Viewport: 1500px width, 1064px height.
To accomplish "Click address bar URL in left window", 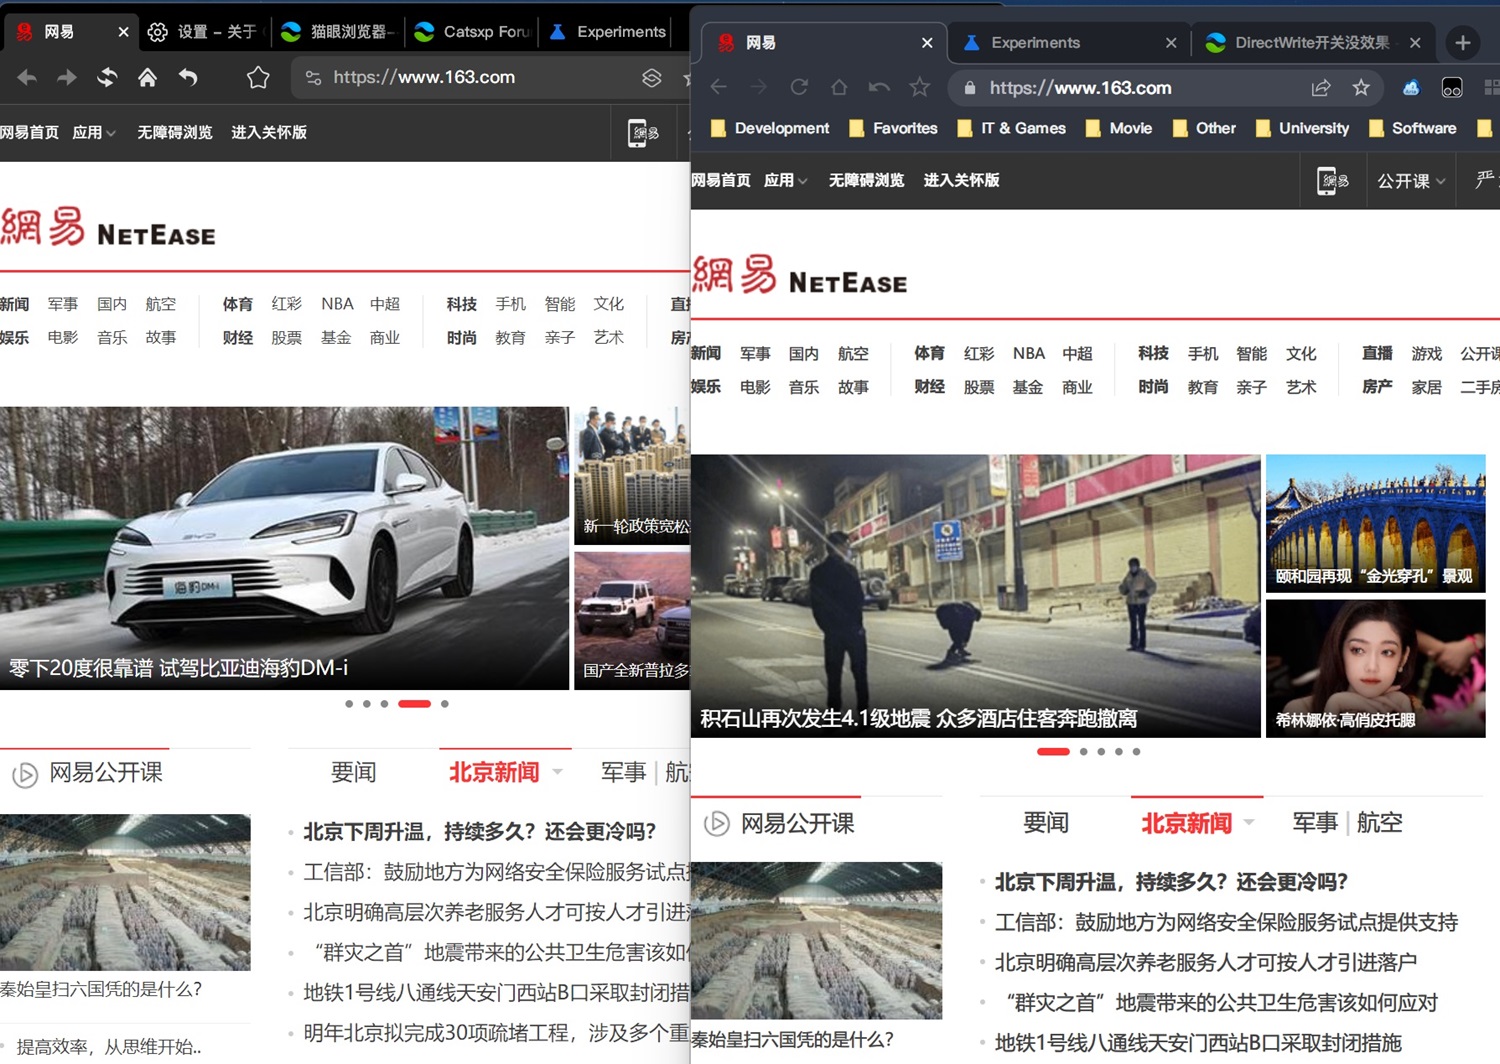I will 424,77.
